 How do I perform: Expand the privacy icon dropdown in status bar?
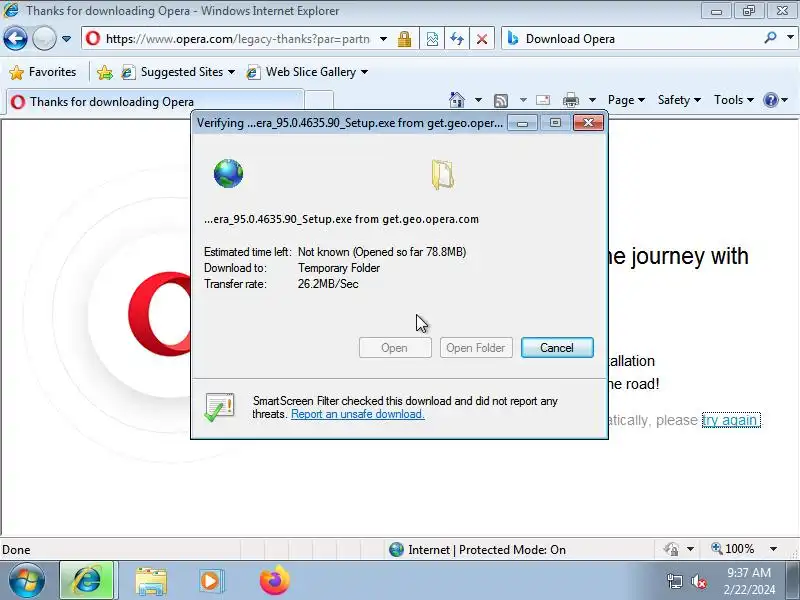(690, 549)
